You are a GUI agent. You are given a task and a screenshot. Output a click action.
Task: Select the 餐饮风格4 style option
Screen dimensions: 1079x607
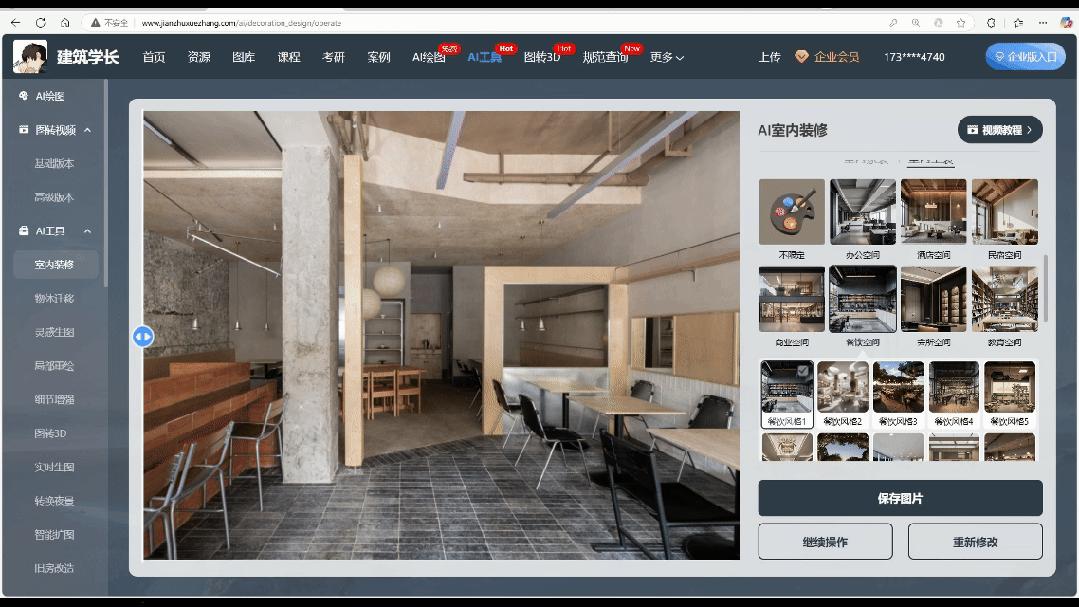(x=954, y=394)
